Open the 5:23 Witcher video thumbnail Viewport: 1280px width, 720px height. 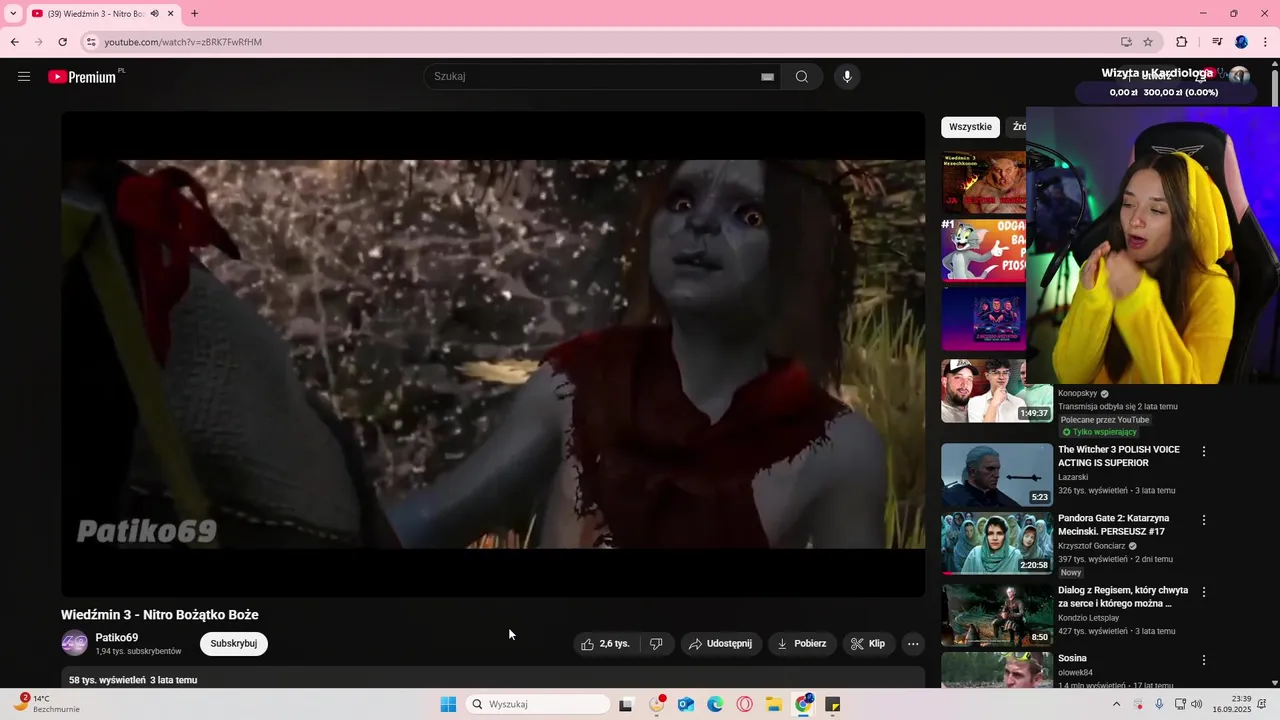pyautogui.click(x=997, y=475)
